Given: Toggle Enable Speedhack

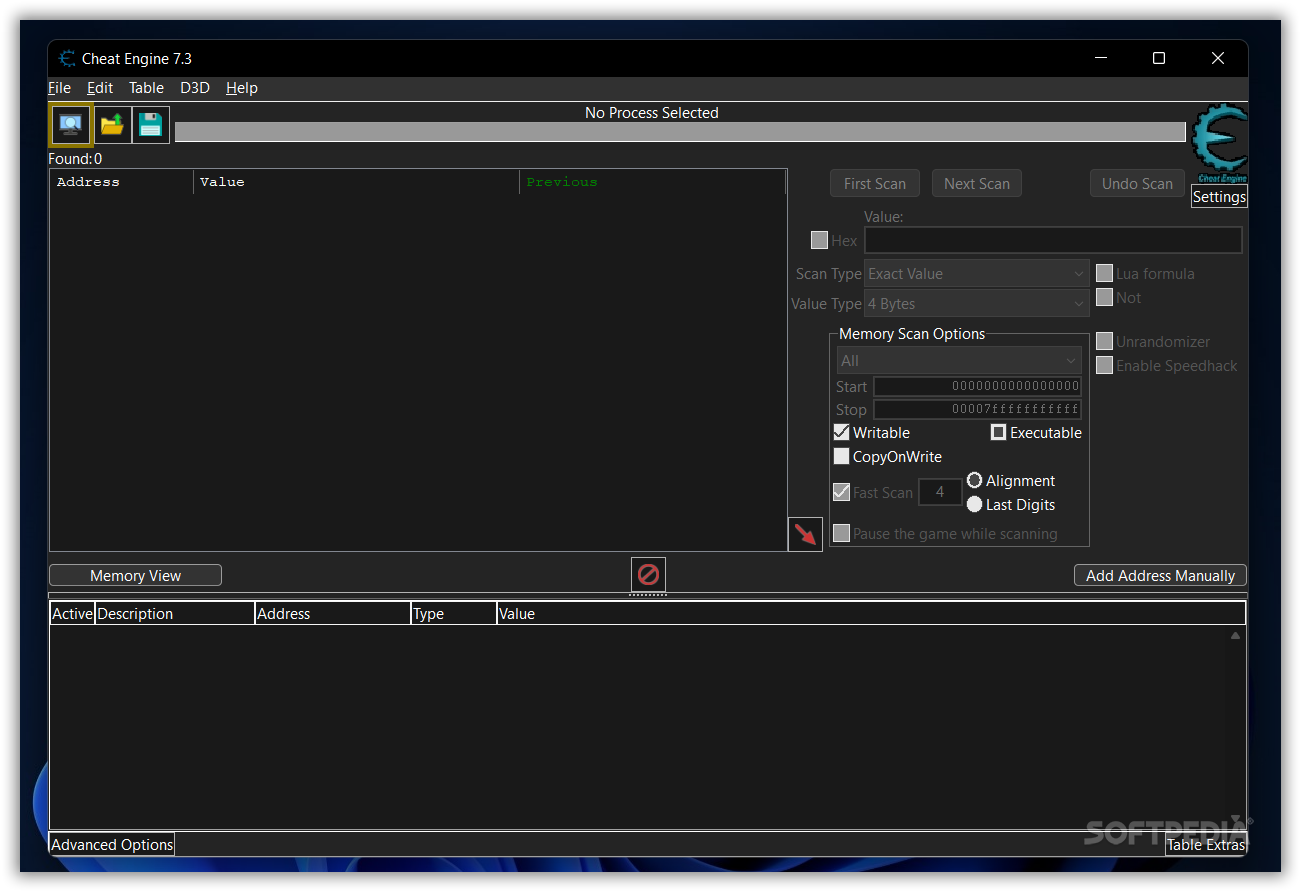Looking at the screenshot, I should [x=1104, y=365].
